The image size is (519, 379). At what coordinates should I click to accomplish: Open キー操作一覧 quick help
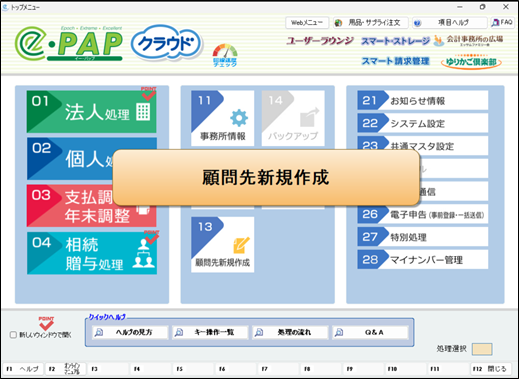coord(210,332)
